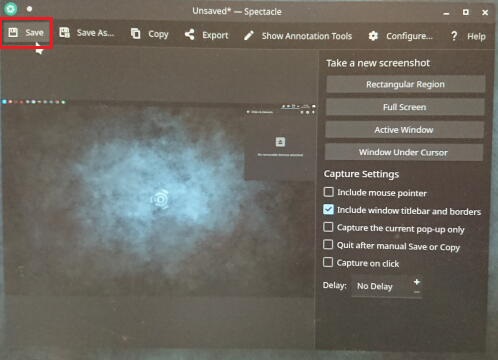Open Configure via the gear icon
This screenshot has width=498, height=360.
(373, 36)
